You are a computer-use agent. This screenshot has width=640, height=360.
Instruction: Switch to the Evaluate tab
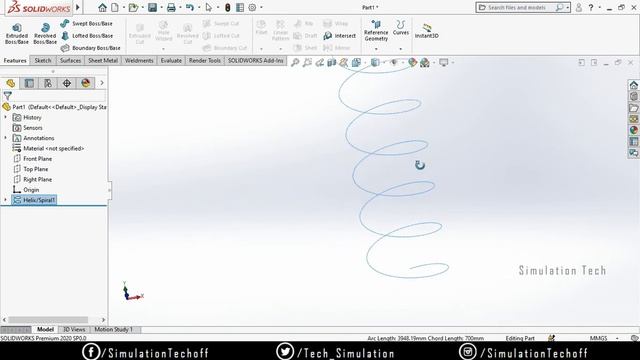[171, 60]
